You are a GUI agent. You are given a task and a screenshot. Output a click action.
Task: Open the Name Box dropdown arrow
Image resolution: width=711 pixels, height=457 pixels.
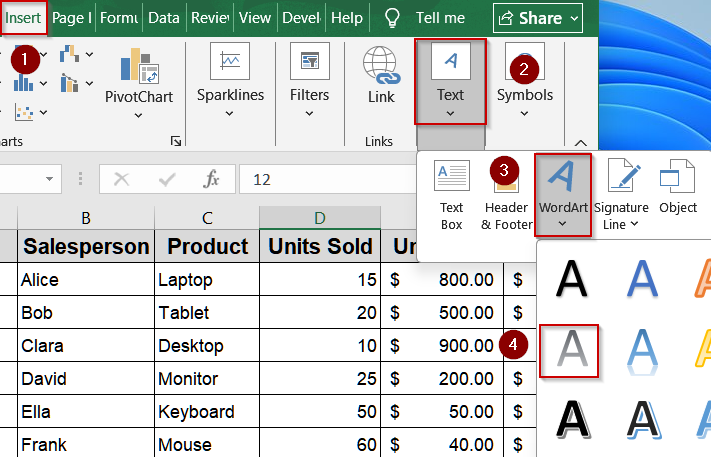(49, 179)
